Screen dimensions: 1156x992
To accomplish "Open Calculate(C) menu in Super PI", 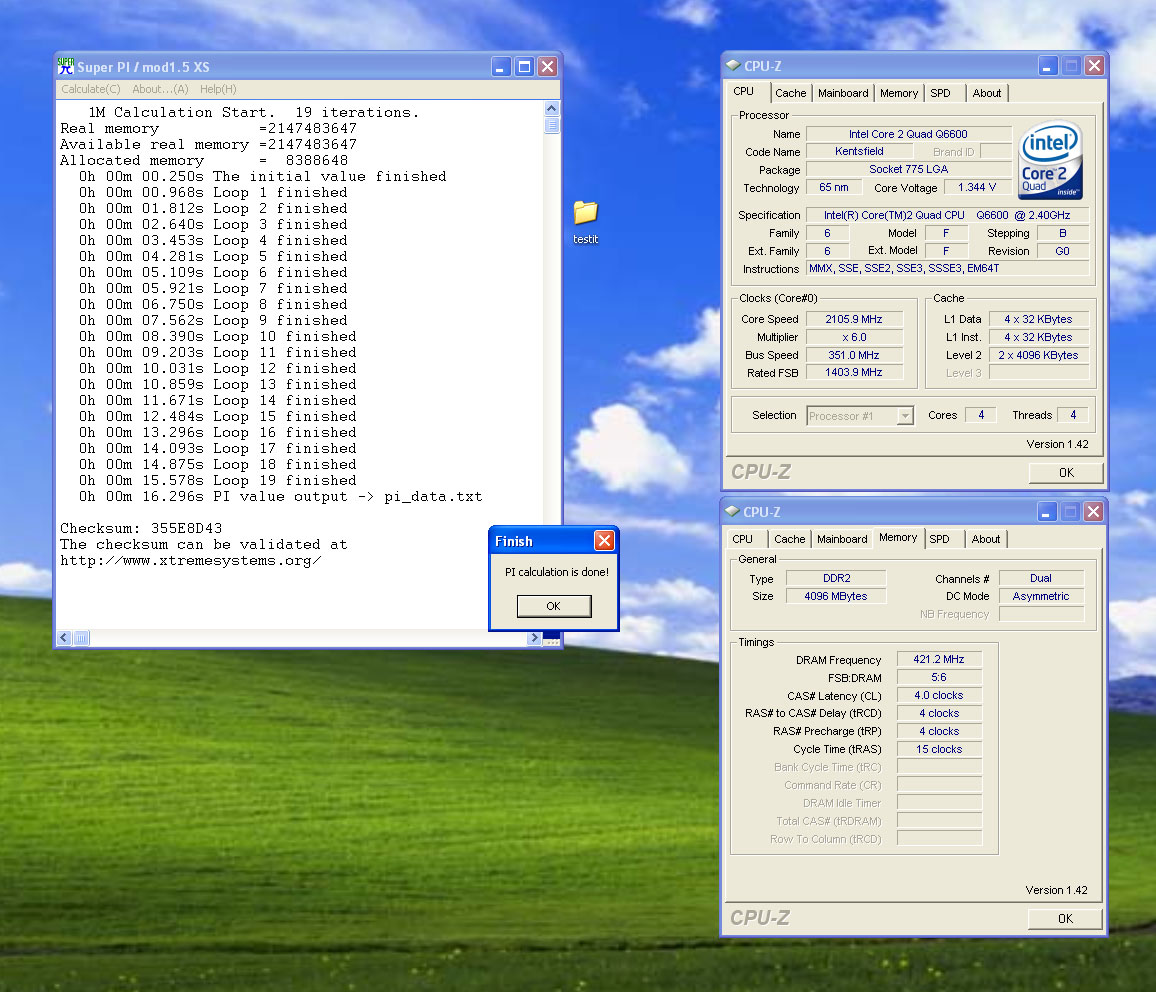I will (91, 89).
